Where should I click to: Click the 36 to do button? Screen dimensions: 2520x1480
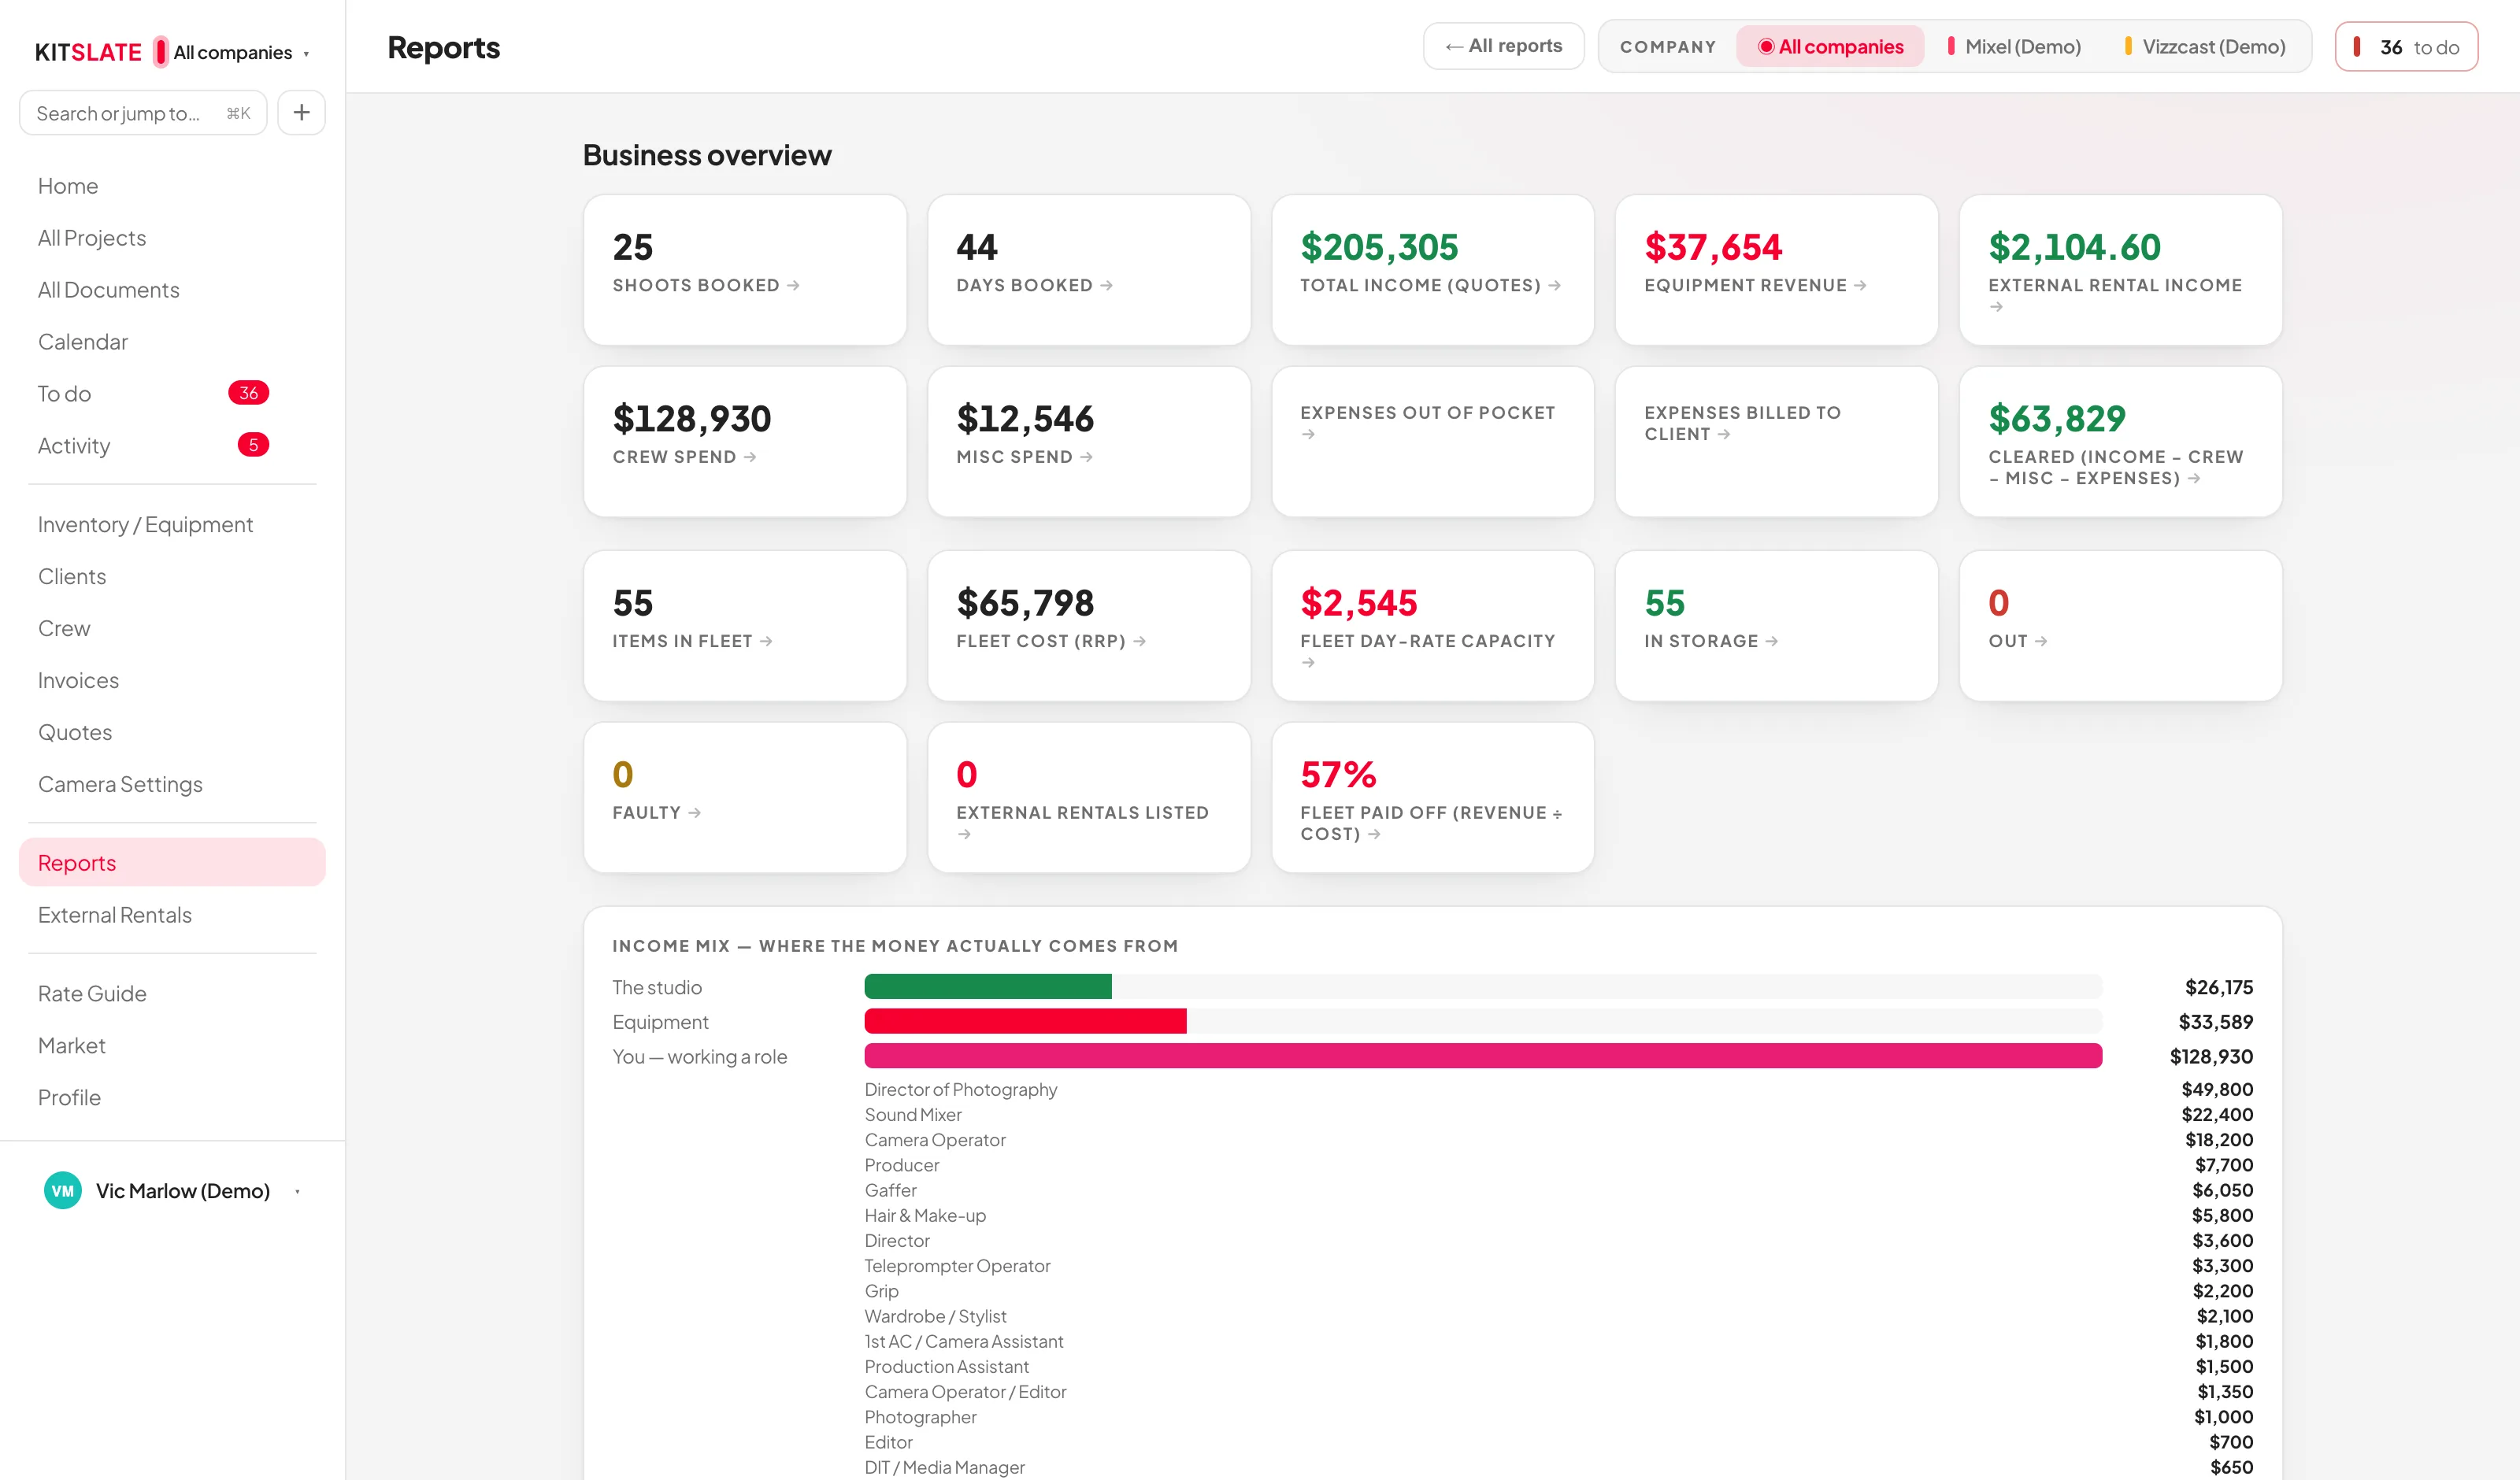coord(2406,47)
